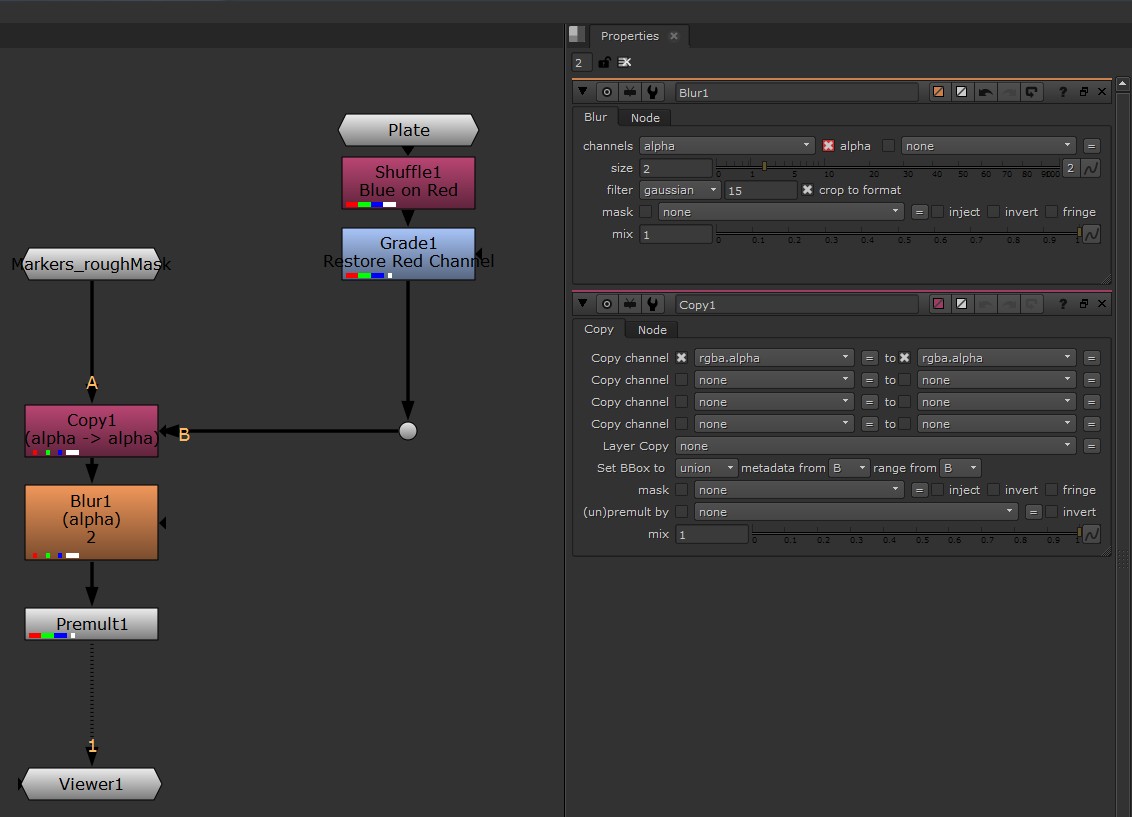1132x817 pixels.
Task: Select the Grade1 Restore Red Channel node
Action: pos(408,253)
